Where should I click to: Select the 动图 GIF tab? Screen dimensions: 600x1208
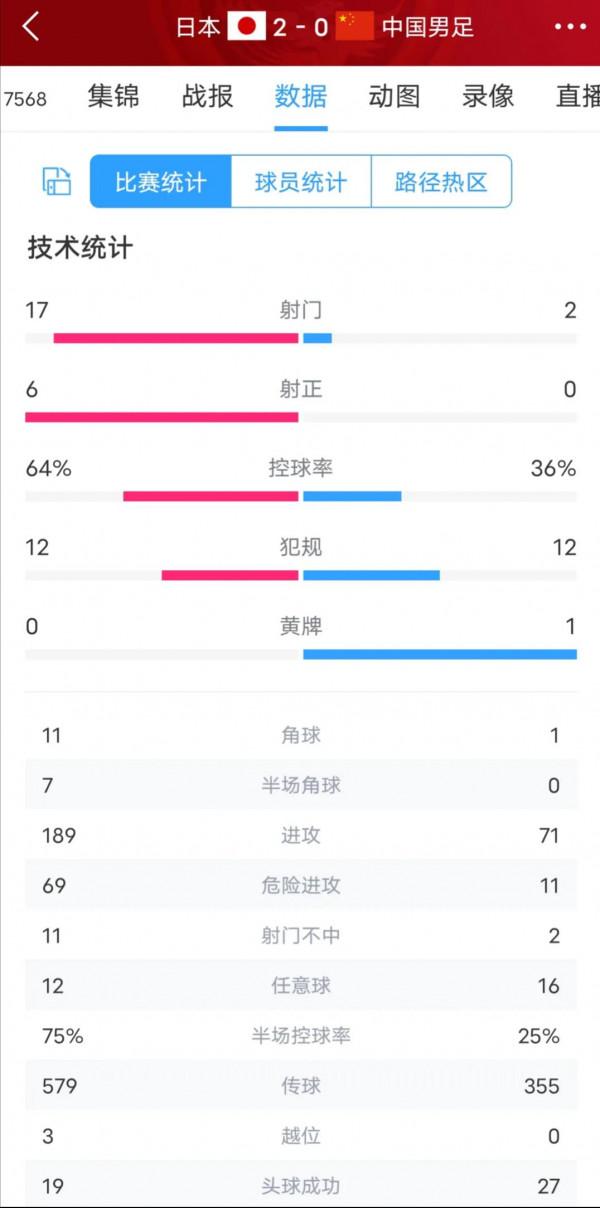click(394, 96)
